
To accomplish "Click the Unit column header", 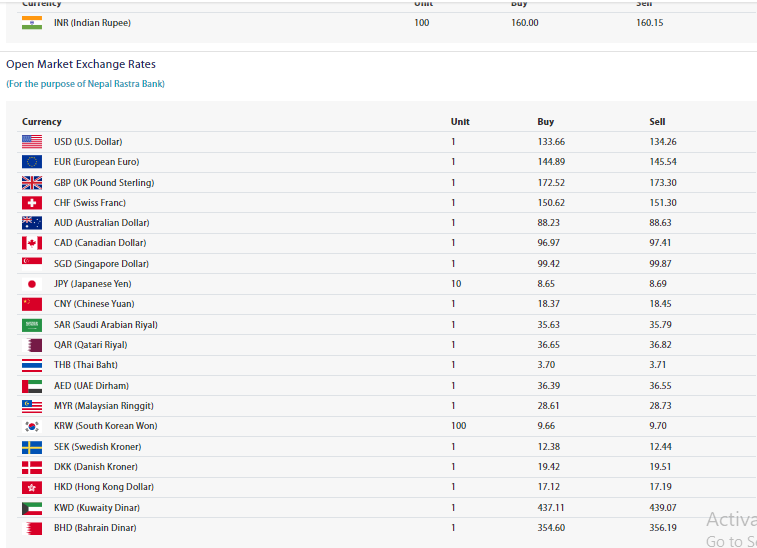I will tap(460, 122).
